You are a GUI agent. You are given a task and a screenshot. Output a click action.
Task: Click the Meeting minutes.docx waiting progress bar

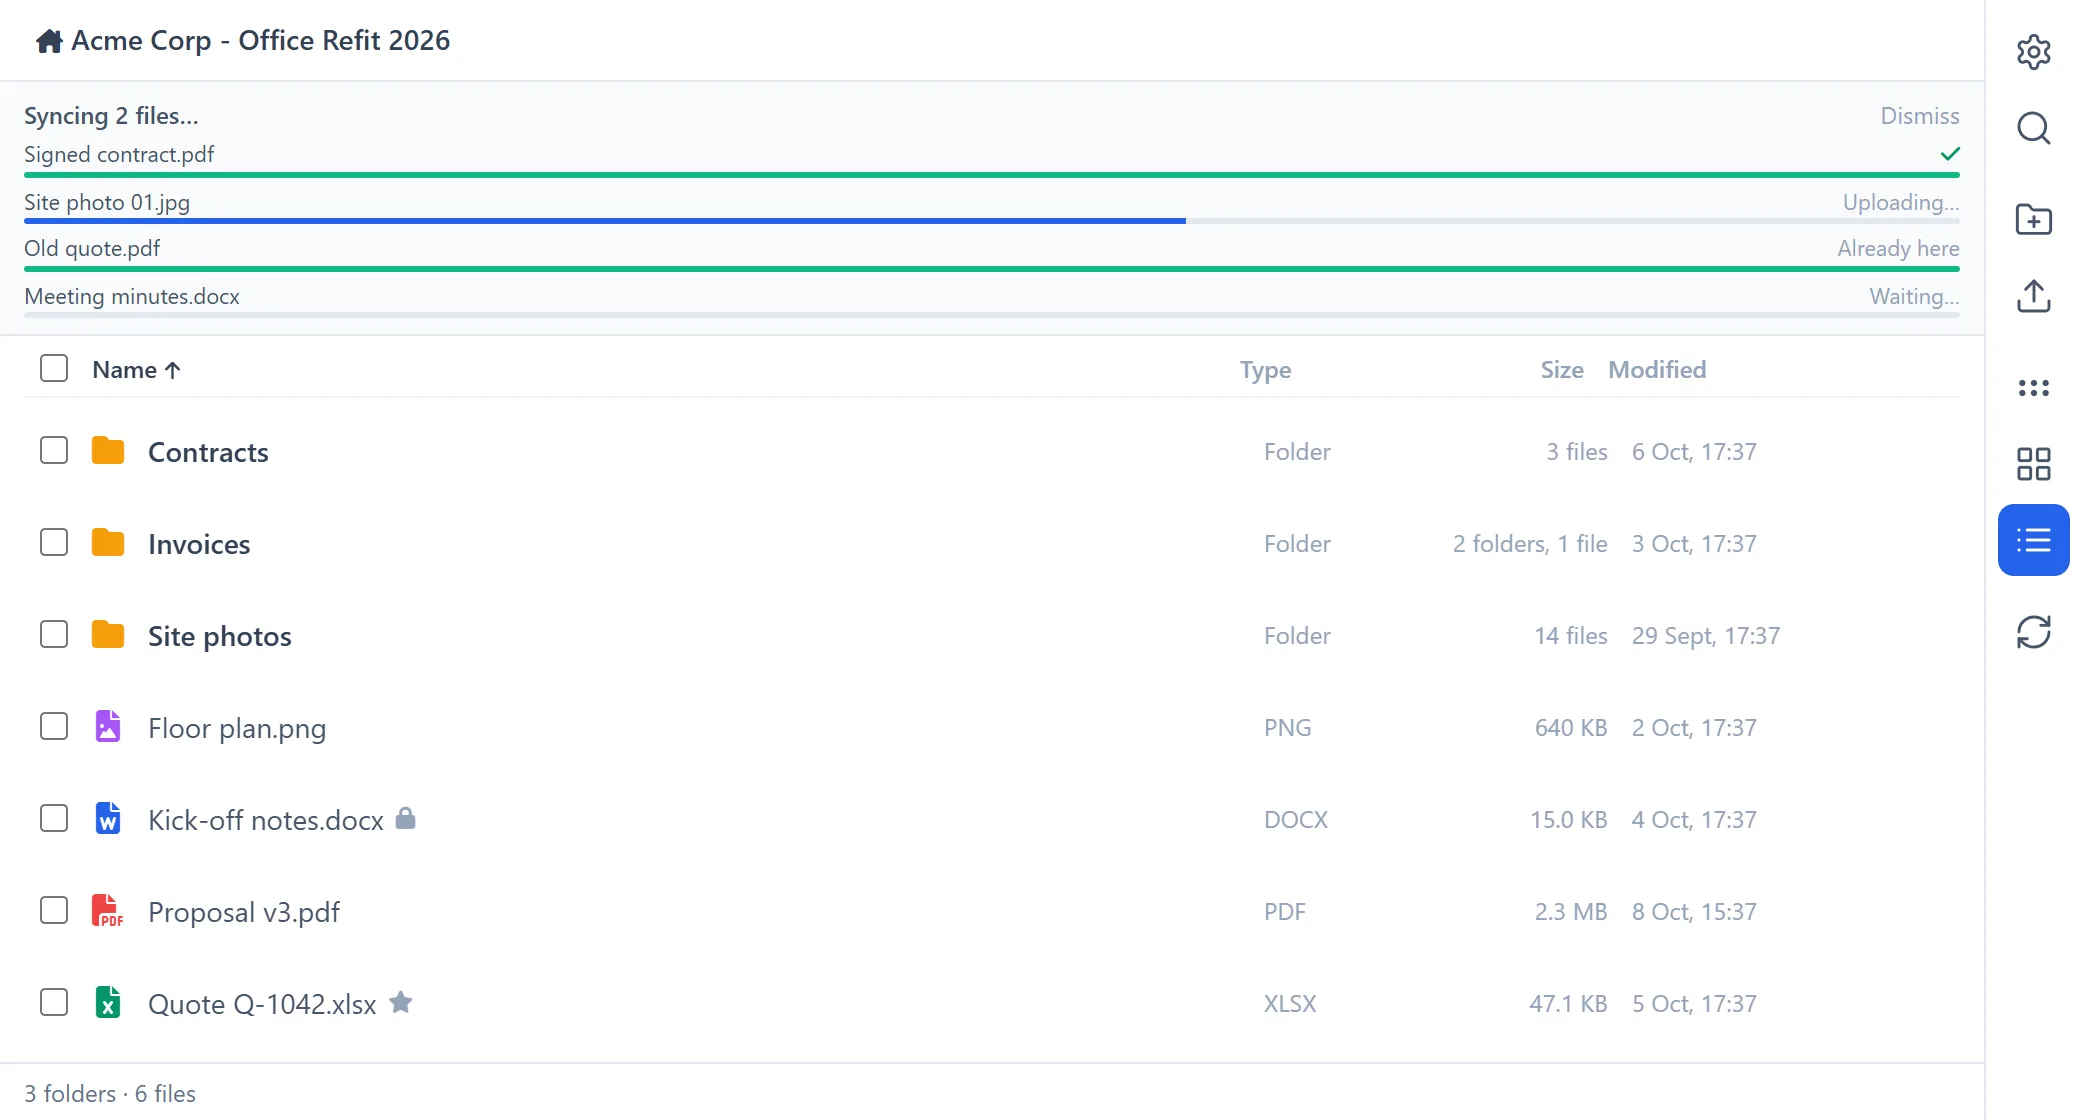[x=992, y=315]
